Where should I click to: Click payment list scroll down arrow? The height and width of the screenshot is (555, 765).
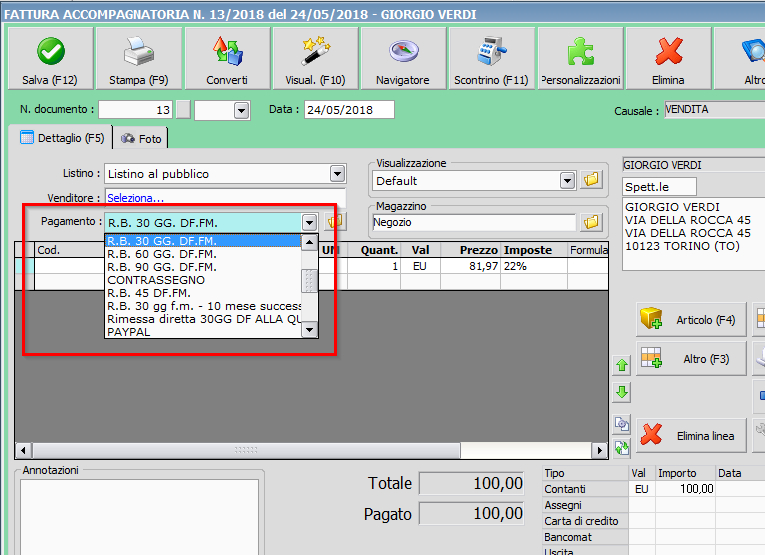[309, 330]
